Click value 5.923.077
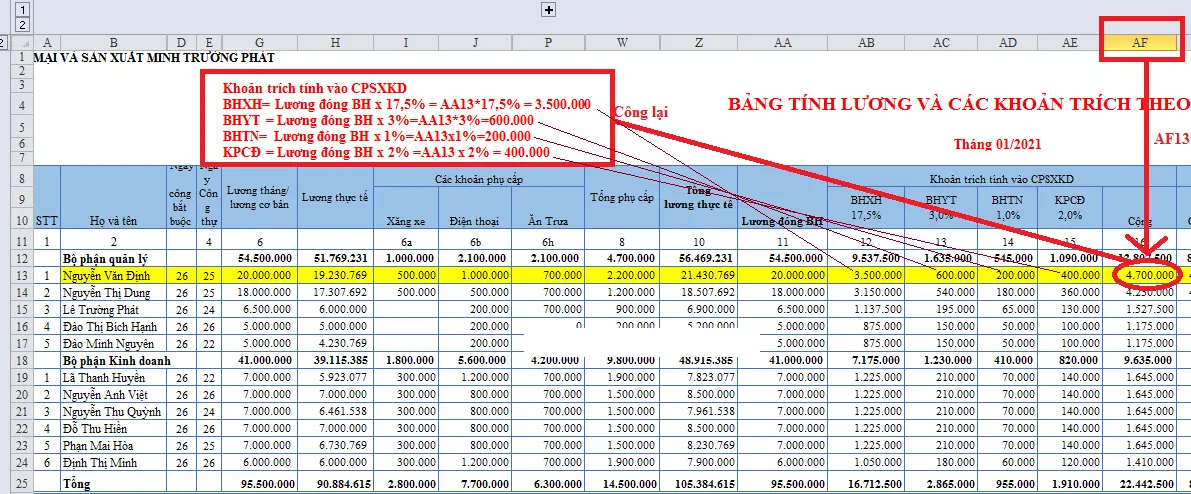The height and width of the screenshot is (494, 1191). tap(336, 378)
